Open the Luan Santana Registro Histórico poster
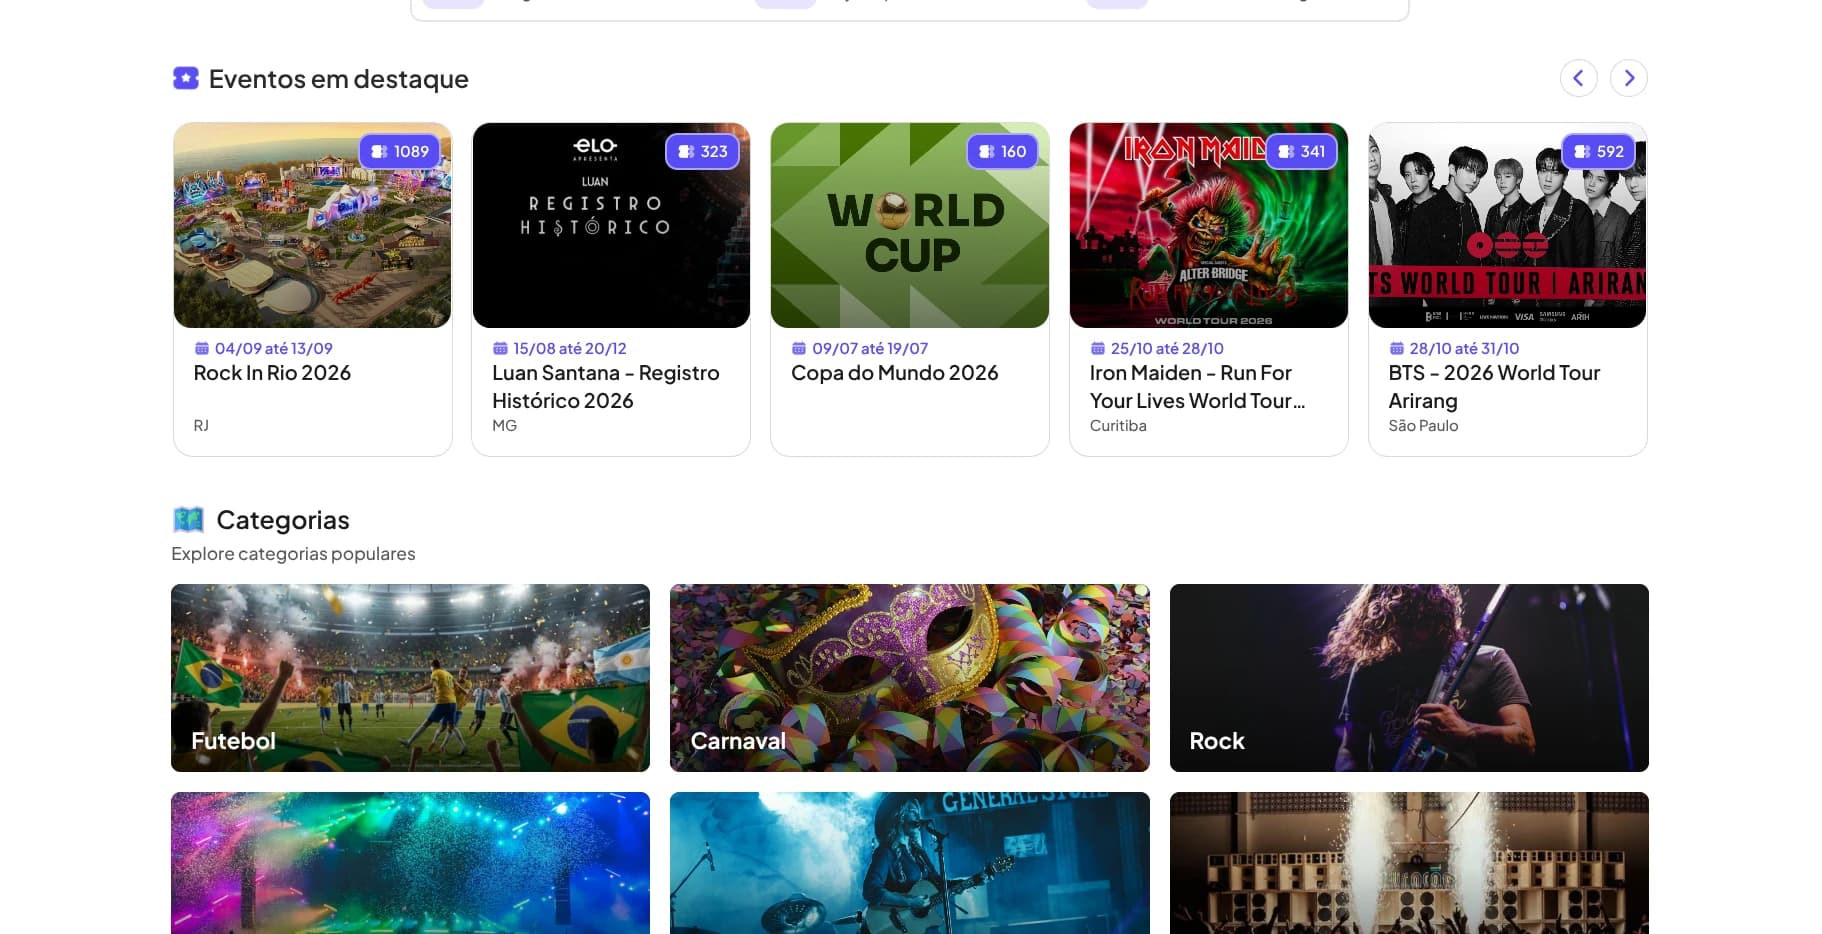This screenshot has width=1822, height=934. (611, 225)
